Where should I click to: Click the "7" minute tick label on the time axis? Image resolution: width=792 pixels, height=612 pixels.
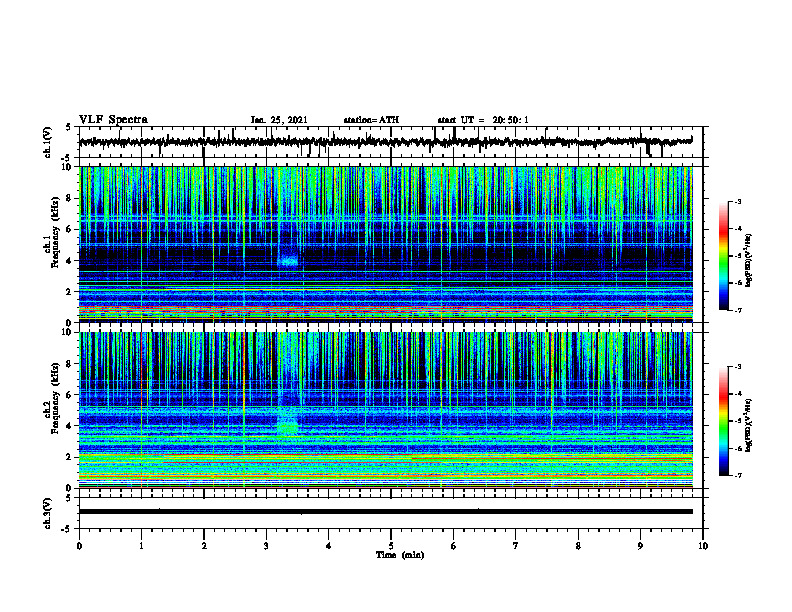[516, 546]
